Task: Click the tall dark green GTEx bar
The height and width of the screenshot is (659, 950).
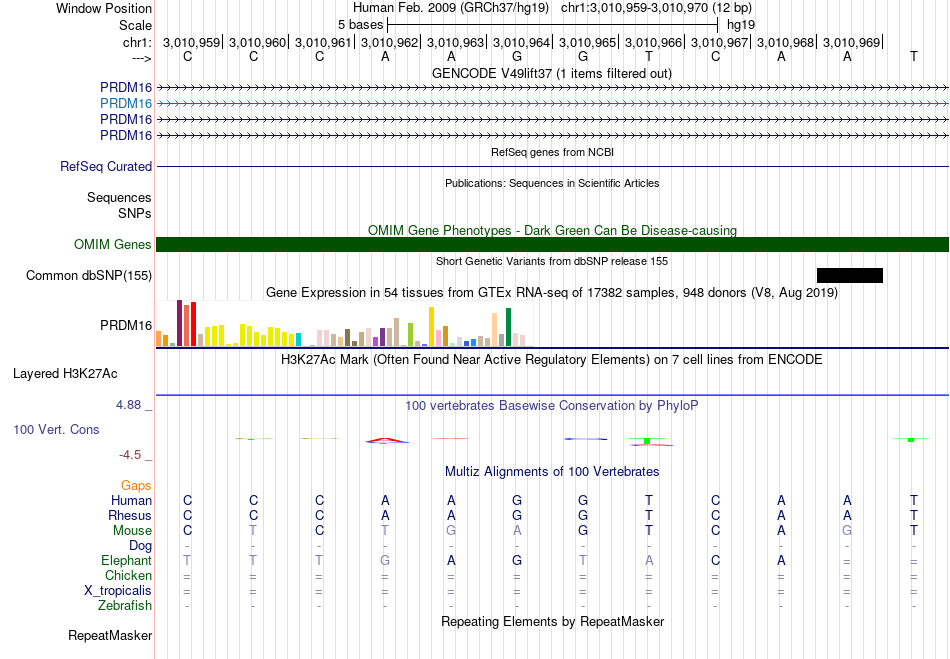Action: pyautogui.click(x=508, y=327)
